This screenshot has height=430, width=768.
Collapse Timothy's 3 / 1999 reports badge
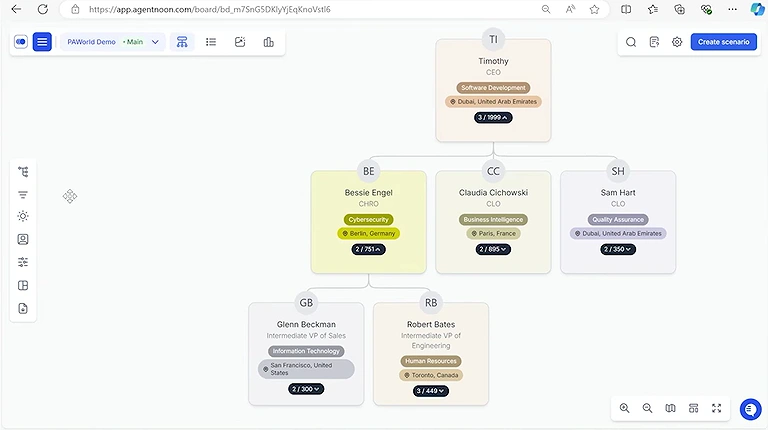click(x=493, y=118)
